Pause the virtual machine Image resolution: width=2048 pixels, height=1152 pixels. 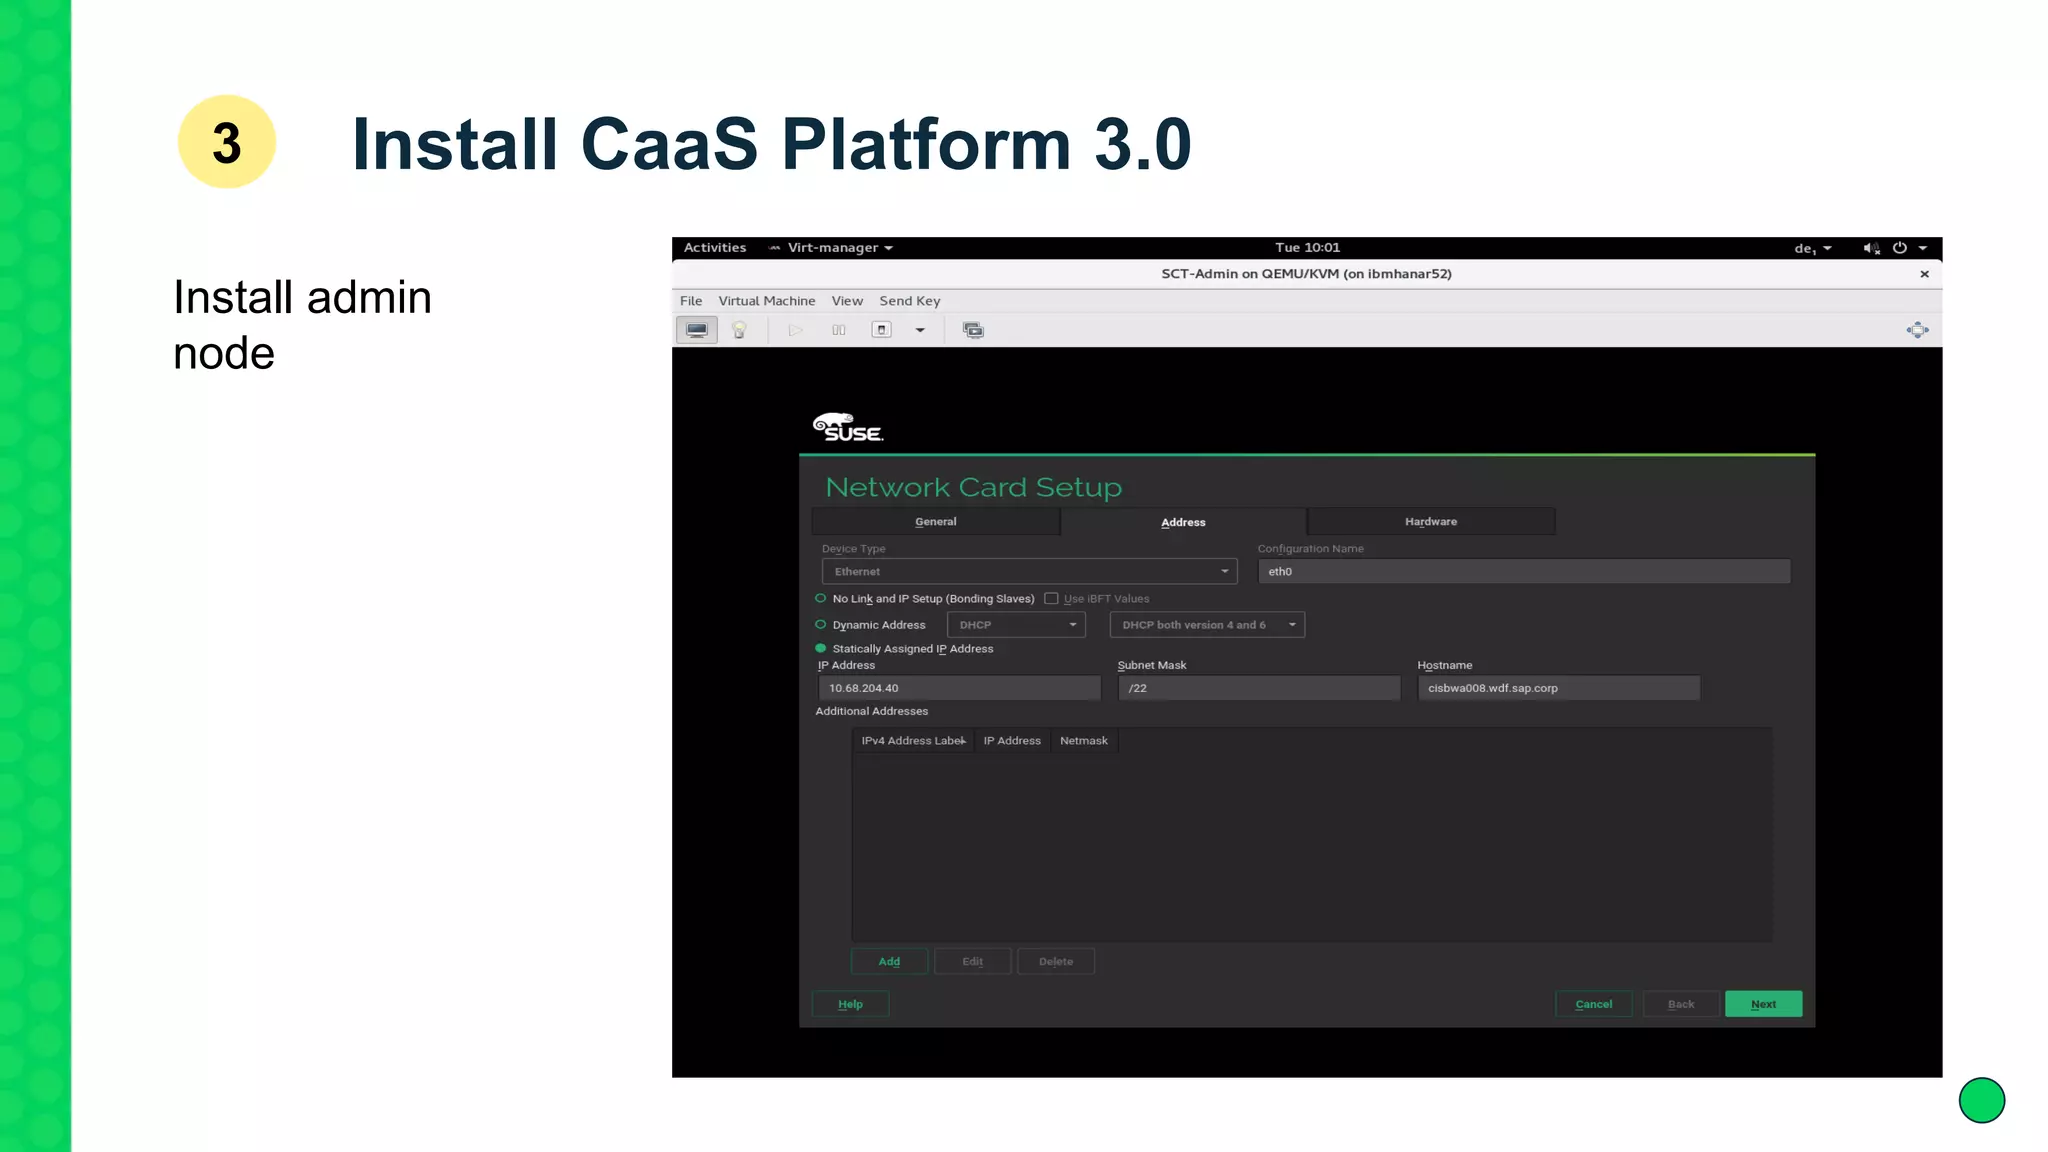pyautogui.click(x=838, y=330)
